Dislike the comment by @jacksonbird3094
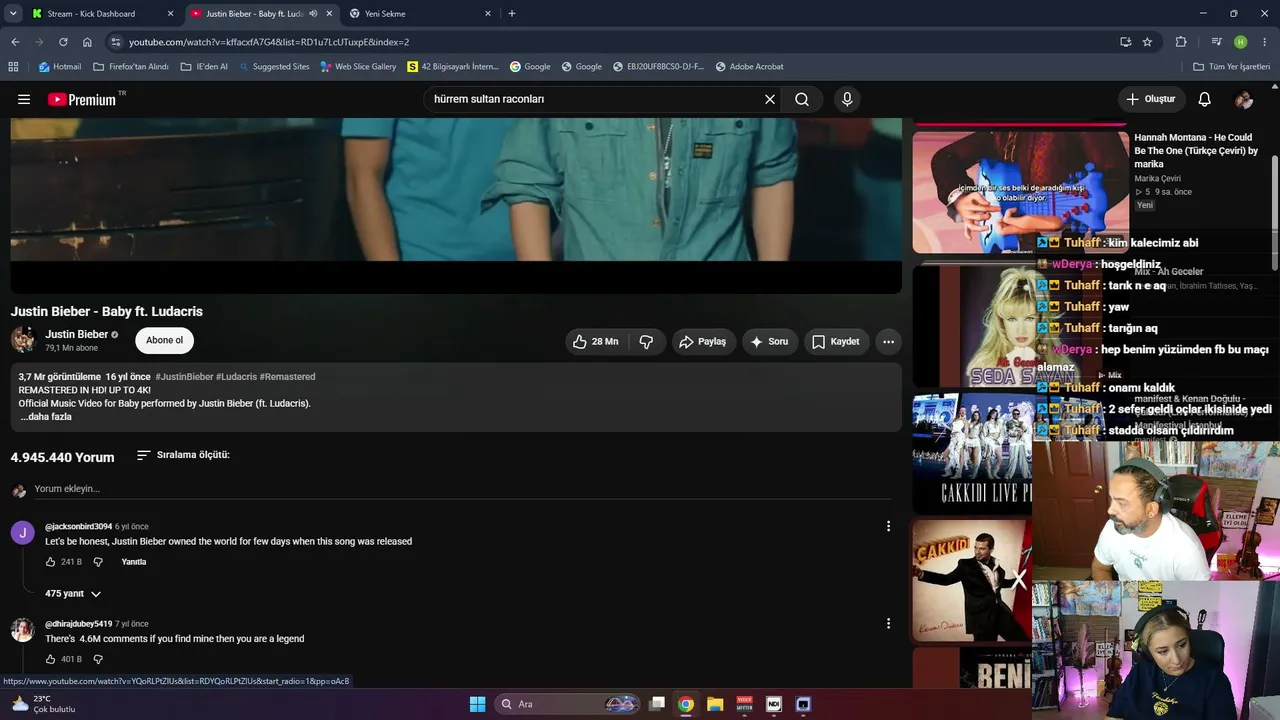Screen dimensions: 1280x720 [98, 562]
